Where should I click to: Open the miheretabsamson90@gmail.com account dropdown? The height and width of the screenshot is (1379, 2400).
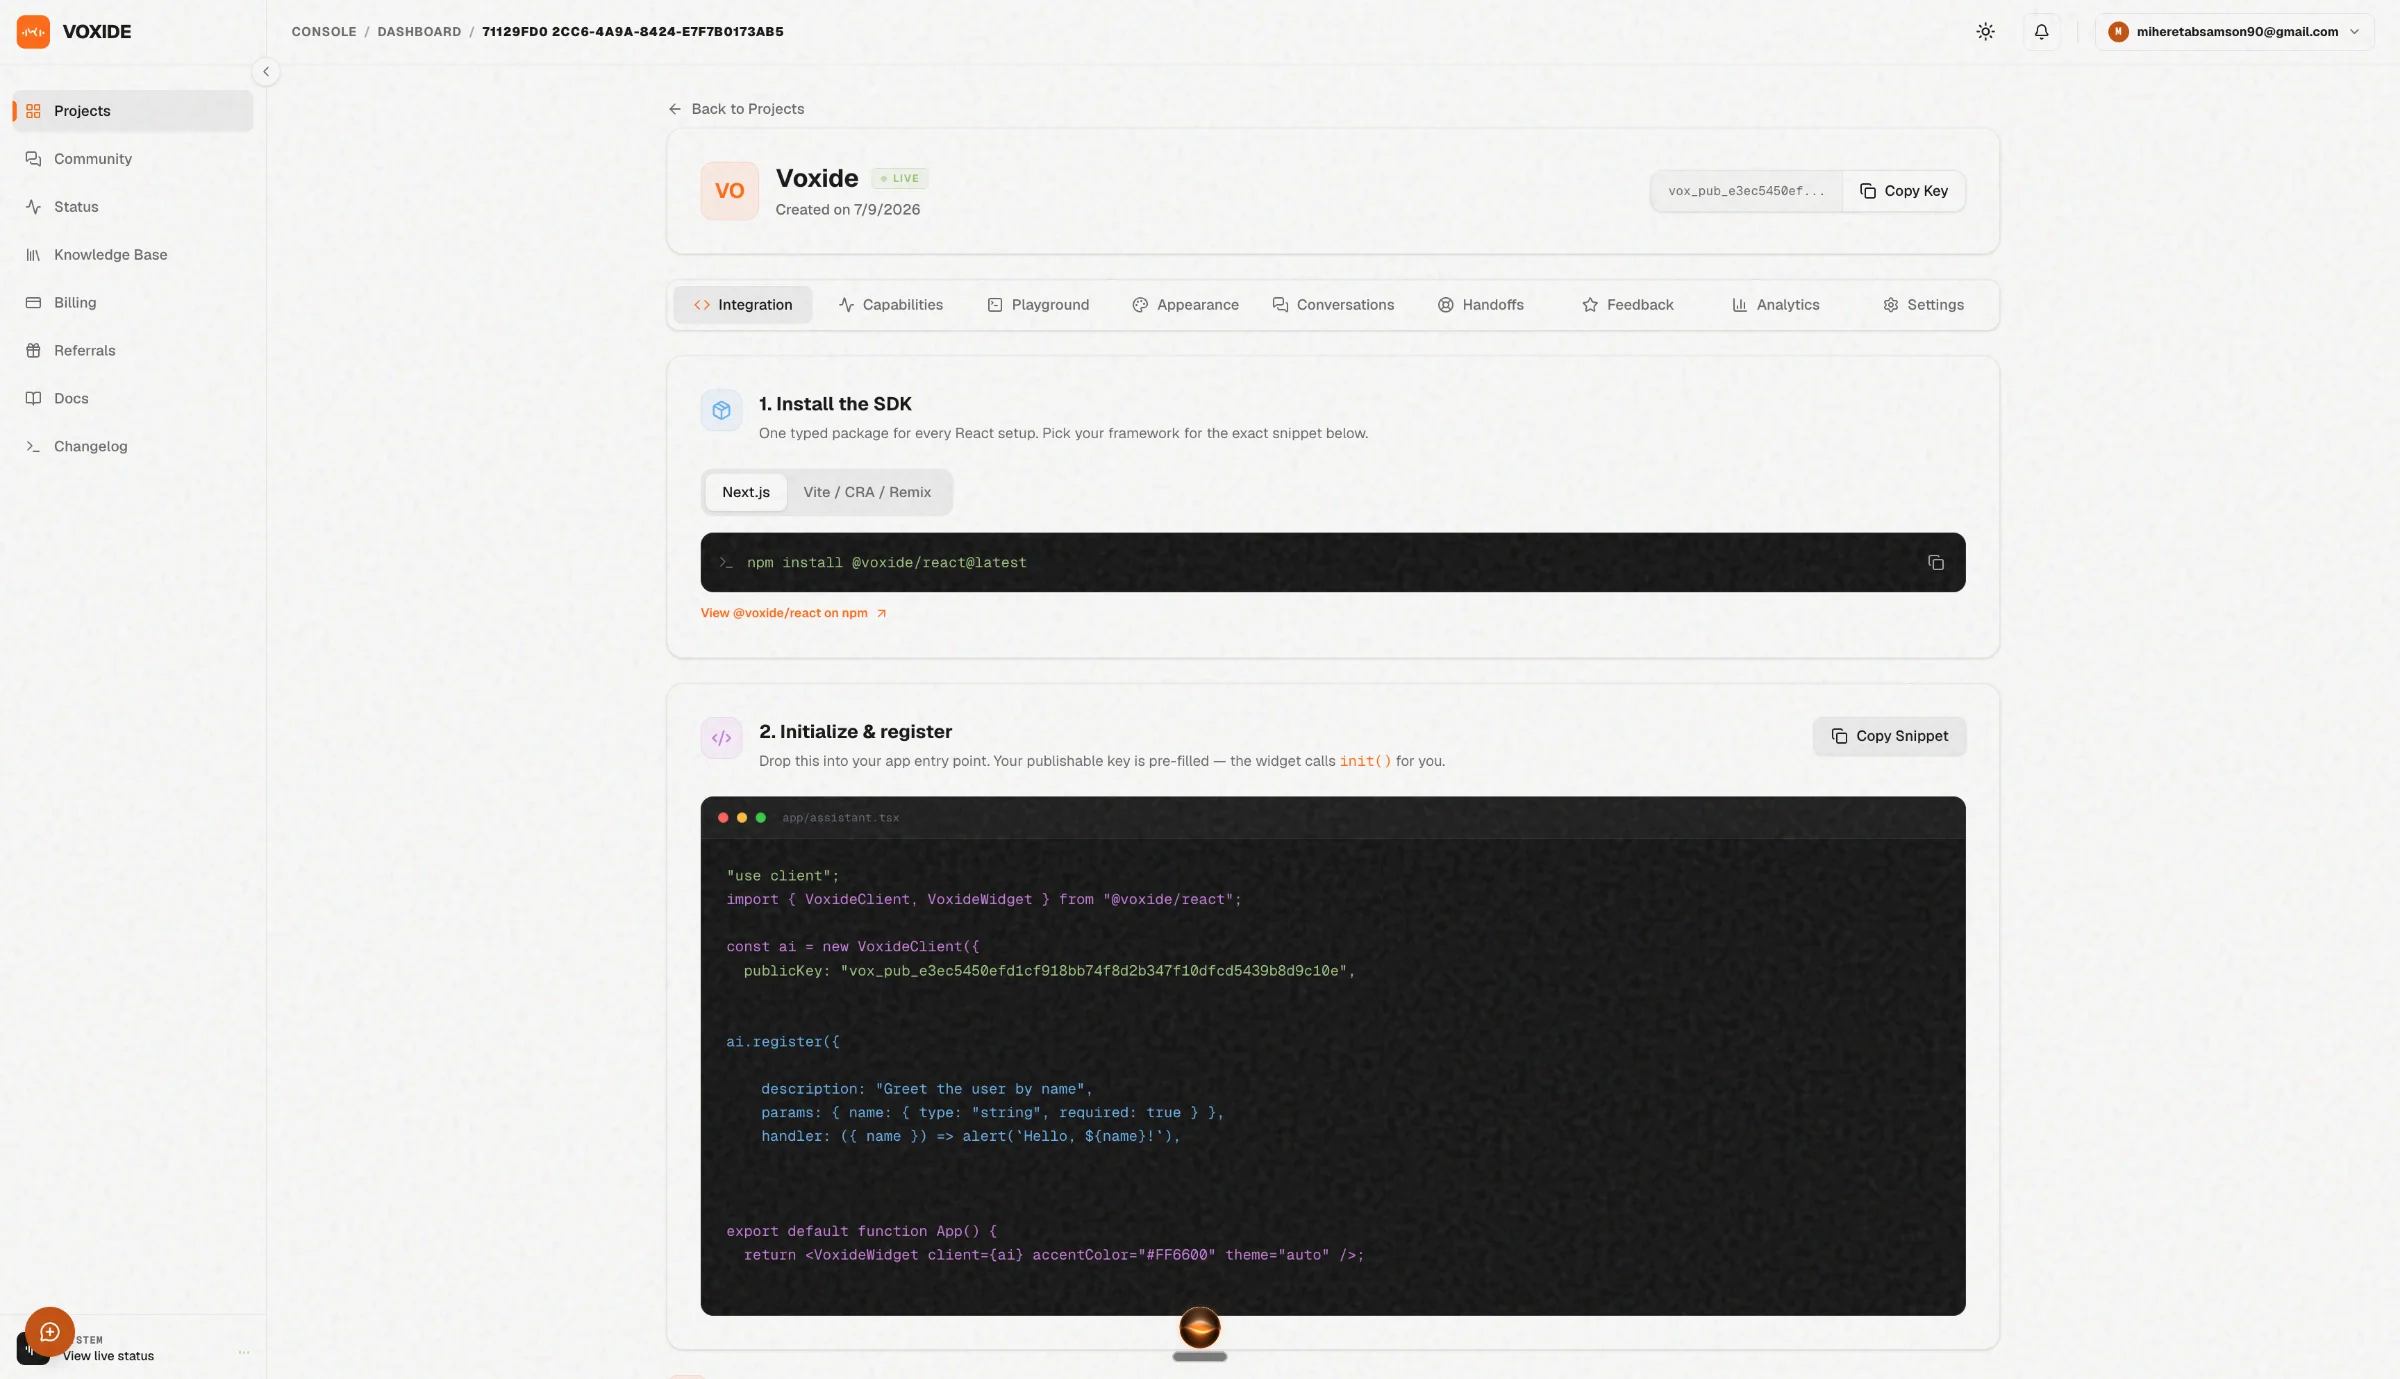point(2234,32)
